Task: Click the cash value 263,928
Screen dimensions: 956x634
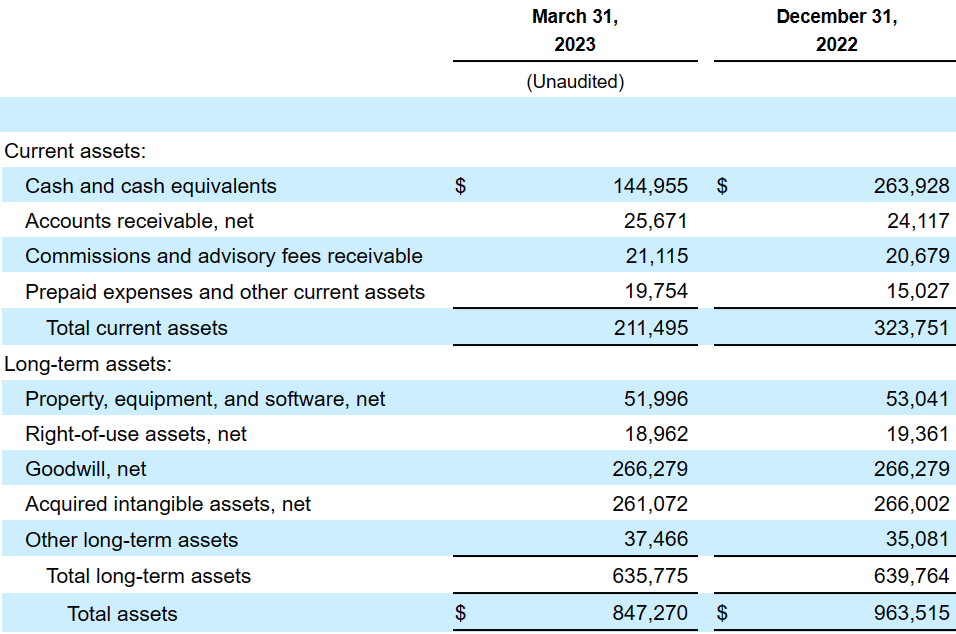Action: pos(911,186)
